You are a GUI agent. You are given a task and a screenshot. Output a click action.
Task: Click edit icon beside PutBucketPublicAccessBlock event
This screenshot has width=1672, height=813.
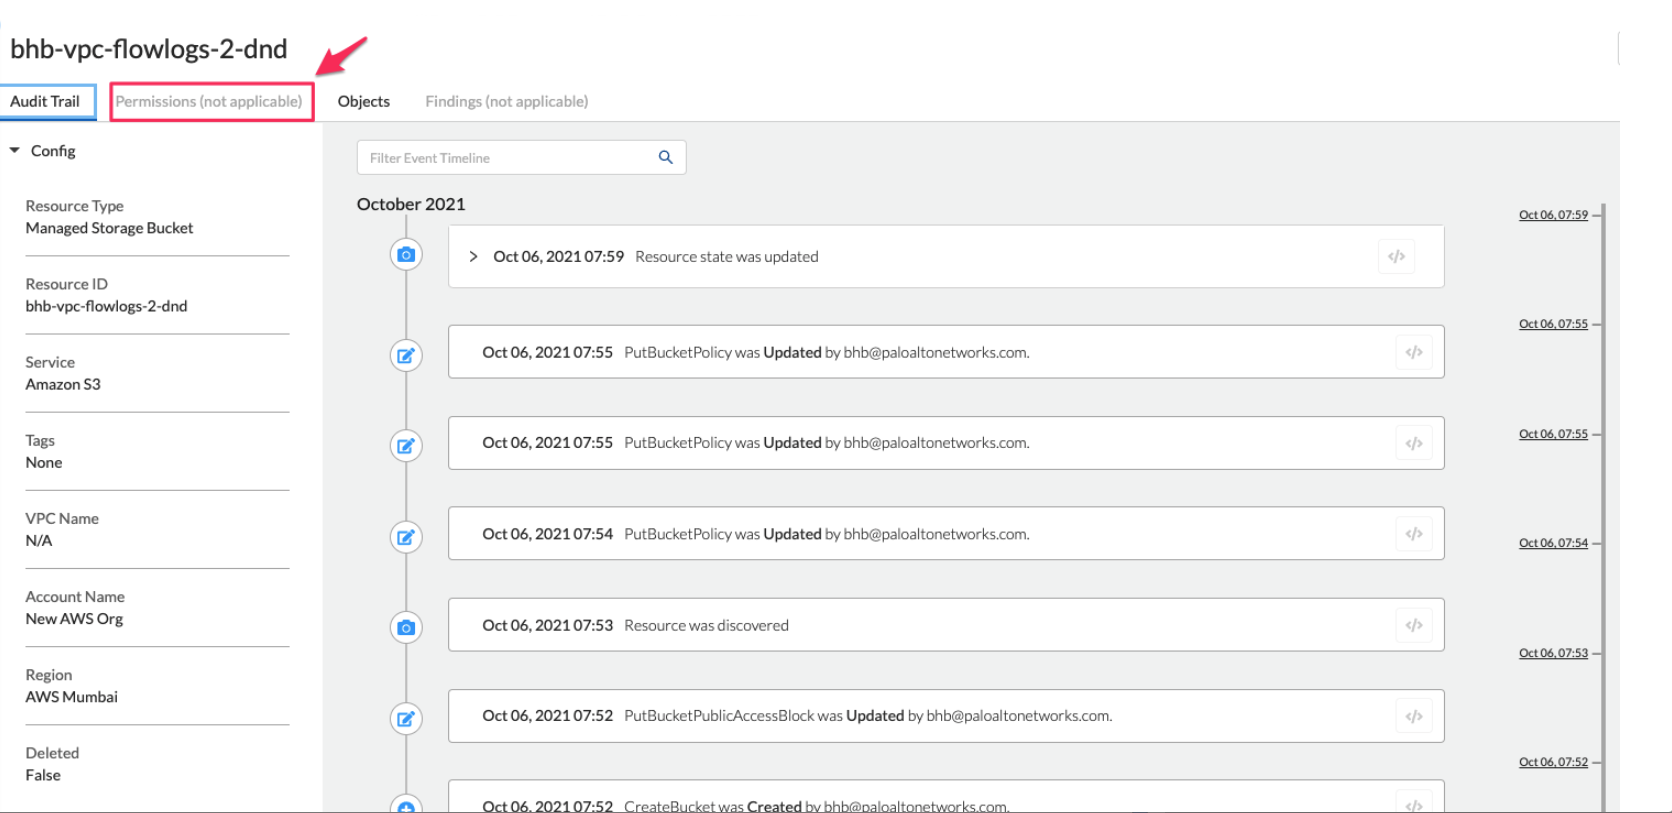406,718
